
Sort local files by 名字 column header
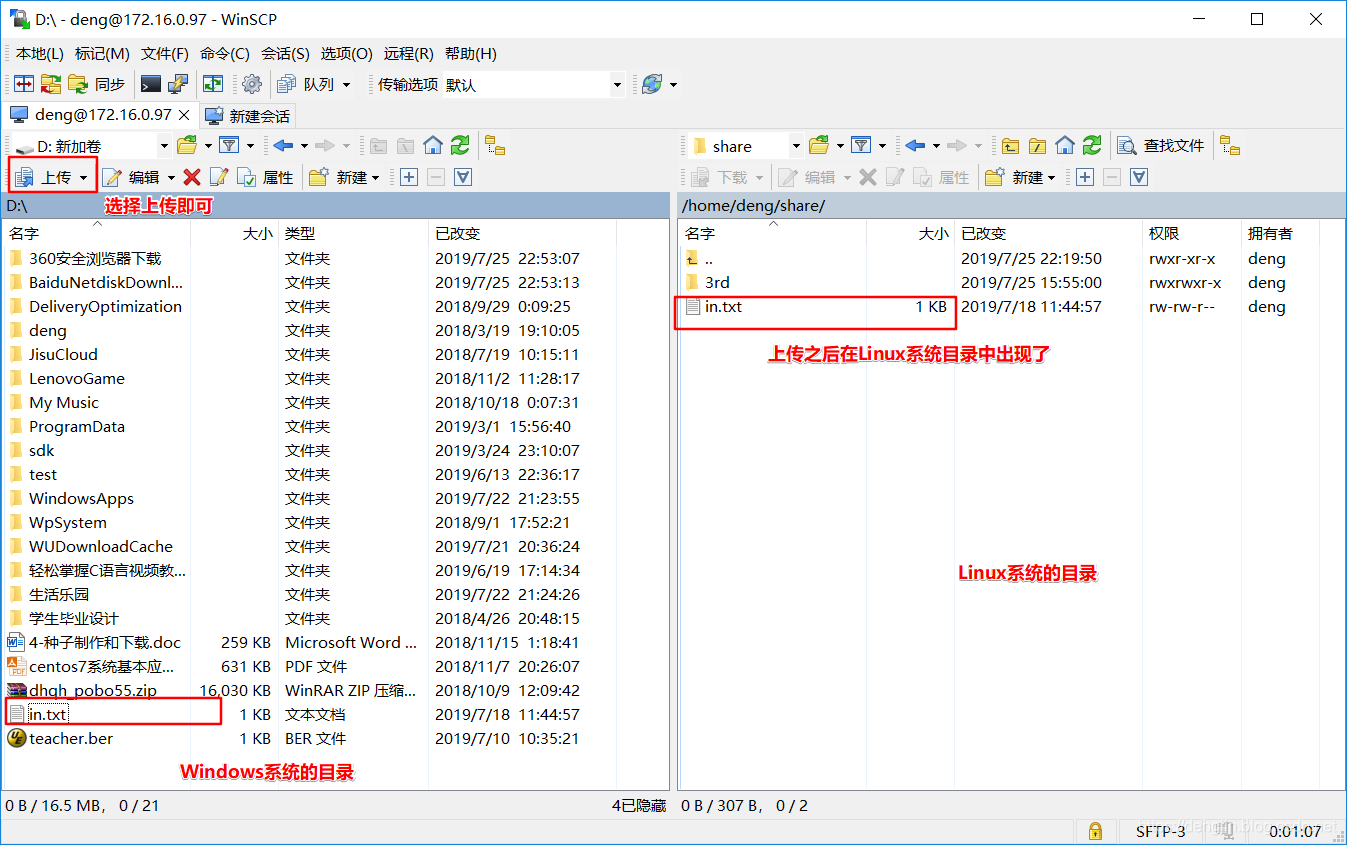click(x=97, y=233)
